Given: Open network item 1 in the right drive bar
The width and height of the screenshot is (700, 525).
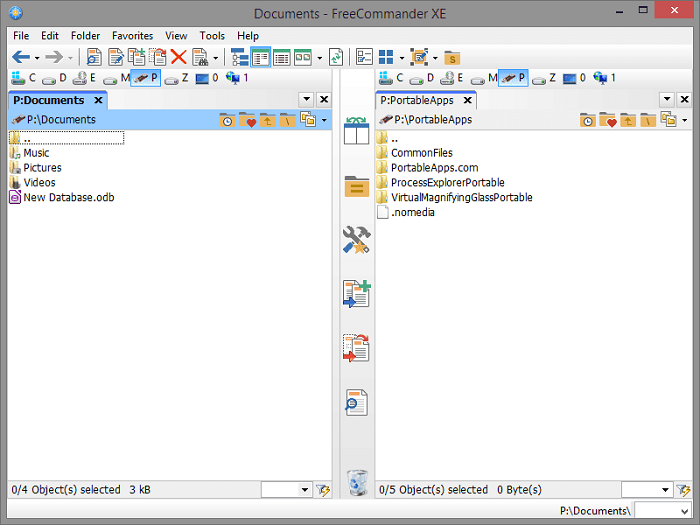Looking at the screenshot, I should 605,78.
